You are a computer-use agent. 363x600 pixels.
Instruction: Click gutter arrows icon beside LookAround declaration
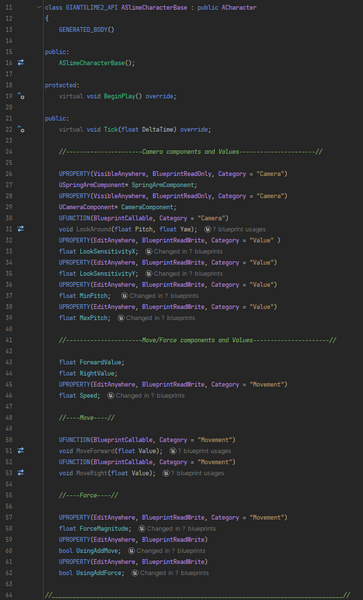coord(21,229)
